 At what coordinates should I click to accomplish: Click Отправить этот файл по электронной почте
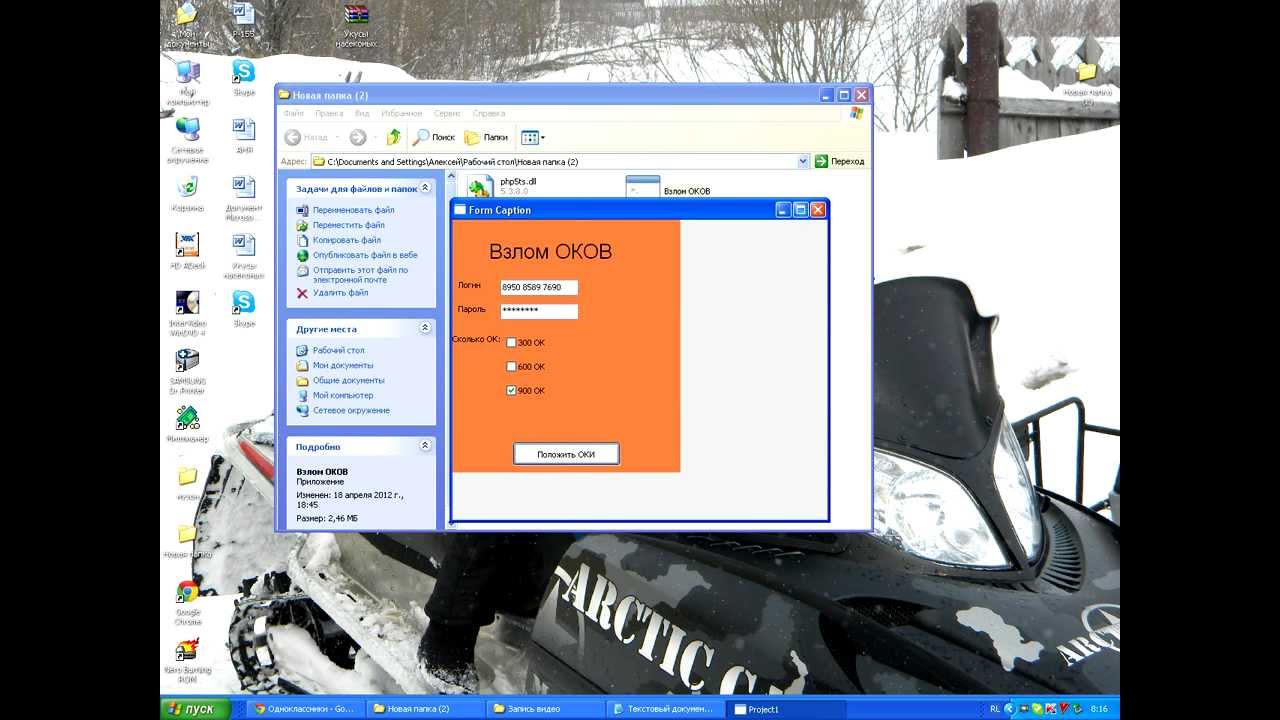(360, 275)
